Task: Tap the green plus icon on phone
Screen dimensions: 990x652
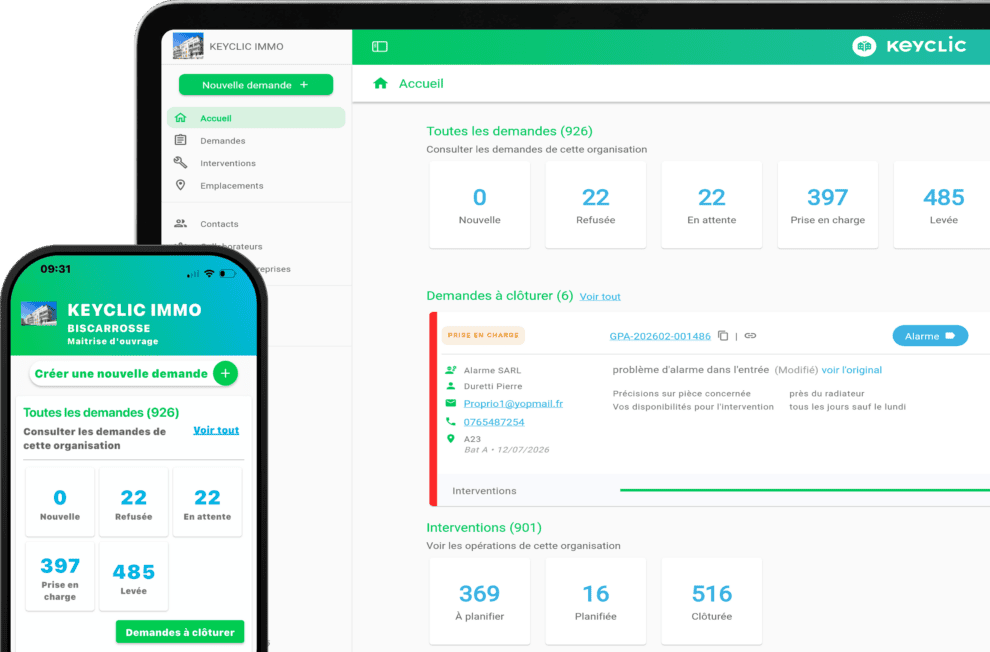Action: (225, 374)
